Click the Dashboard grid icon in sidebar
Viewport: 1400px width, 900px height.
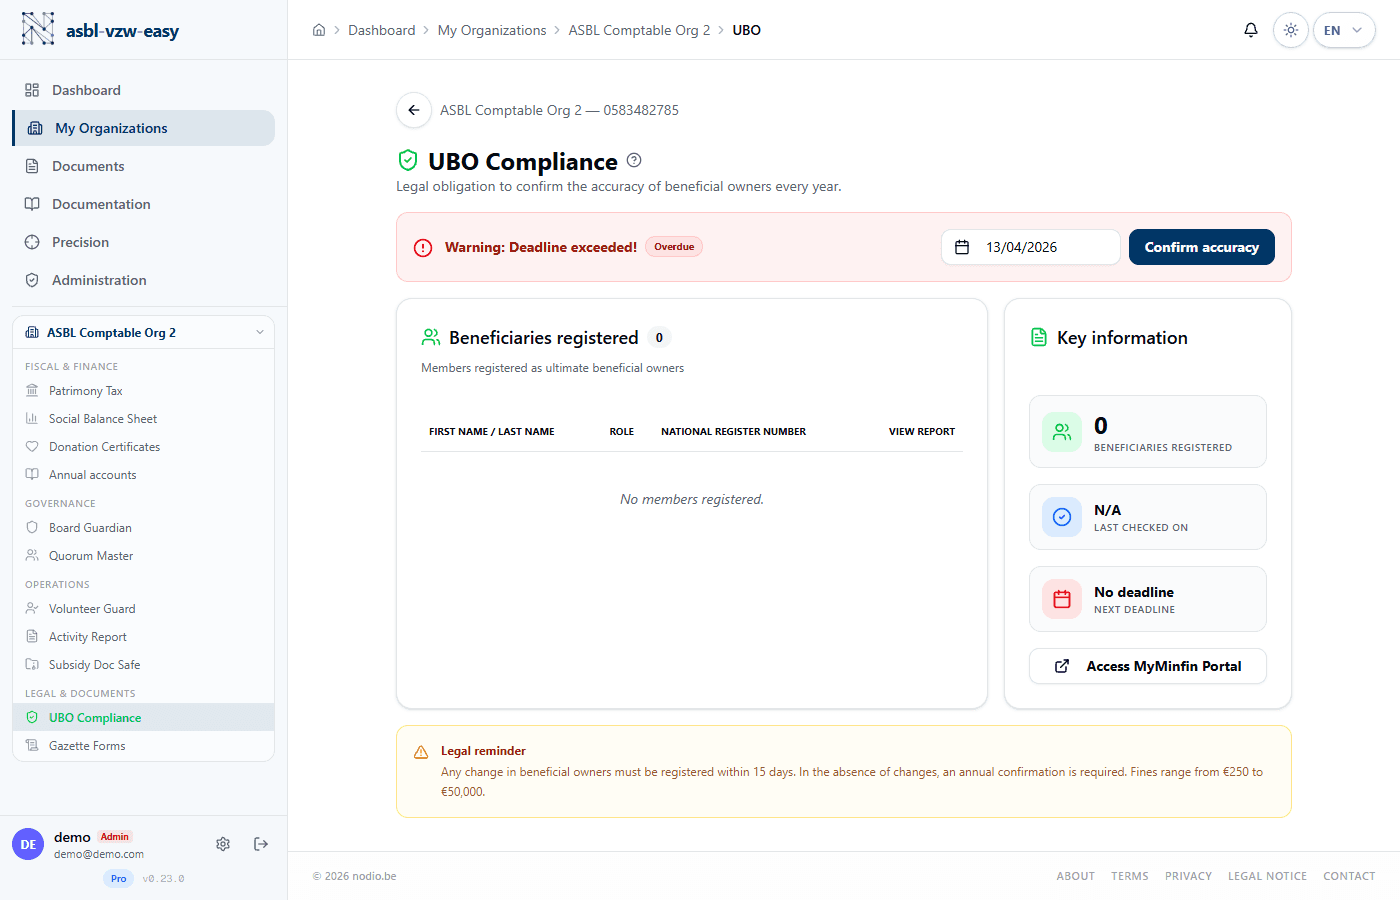click(x=32, y=90)
